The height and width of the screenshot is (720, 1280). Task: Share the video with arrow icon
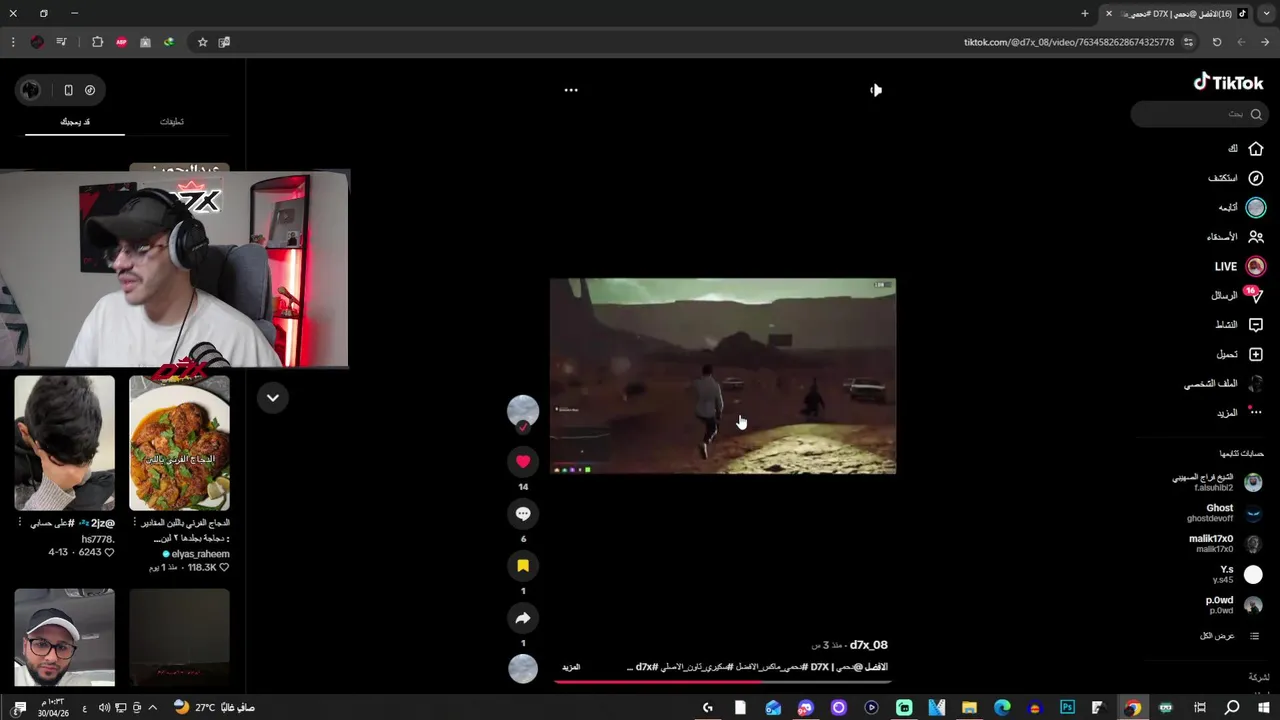pyautogui.click(x=522, y=618)
